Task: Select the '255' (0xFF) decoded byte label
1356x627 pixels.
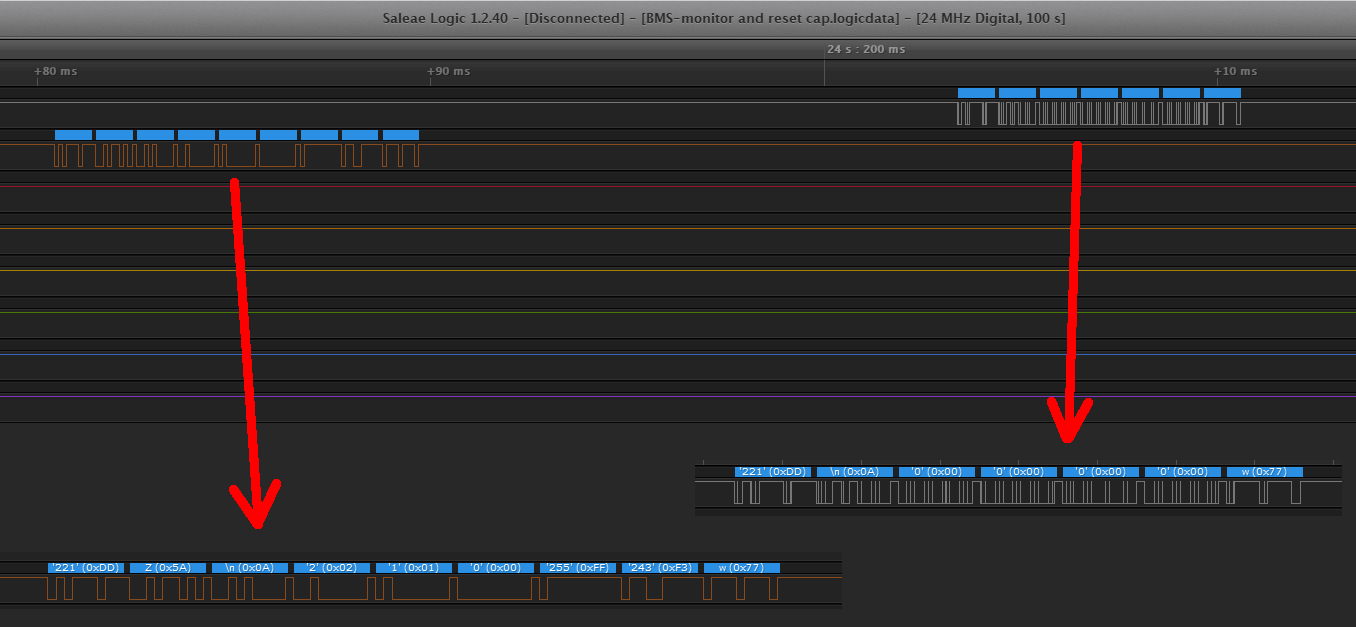Action: 577,568
